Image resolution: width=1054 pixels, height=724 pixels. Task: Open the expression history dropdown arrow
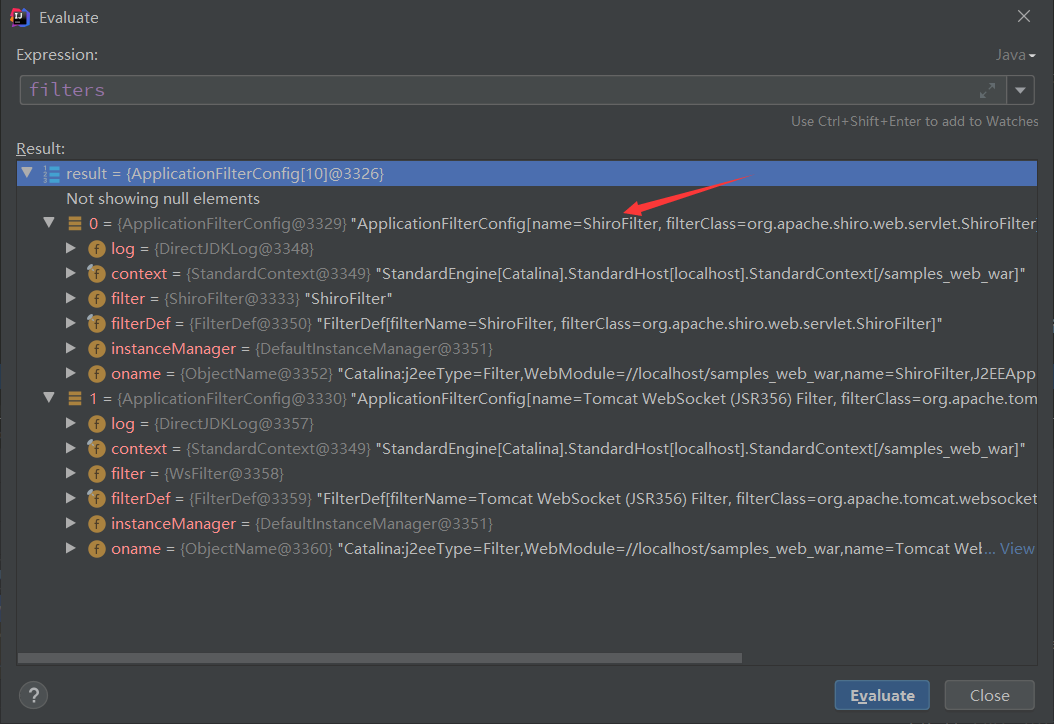click(1020, 90)
